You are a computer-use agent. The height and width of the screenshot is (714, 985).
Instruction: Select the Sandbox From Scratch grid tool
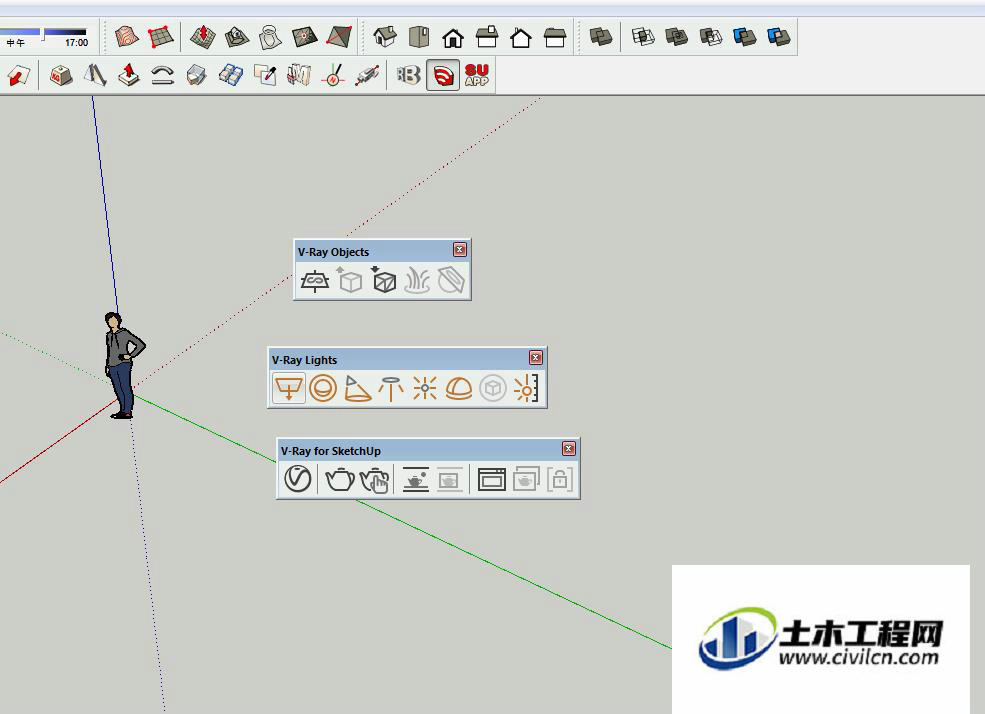(161, 37)
